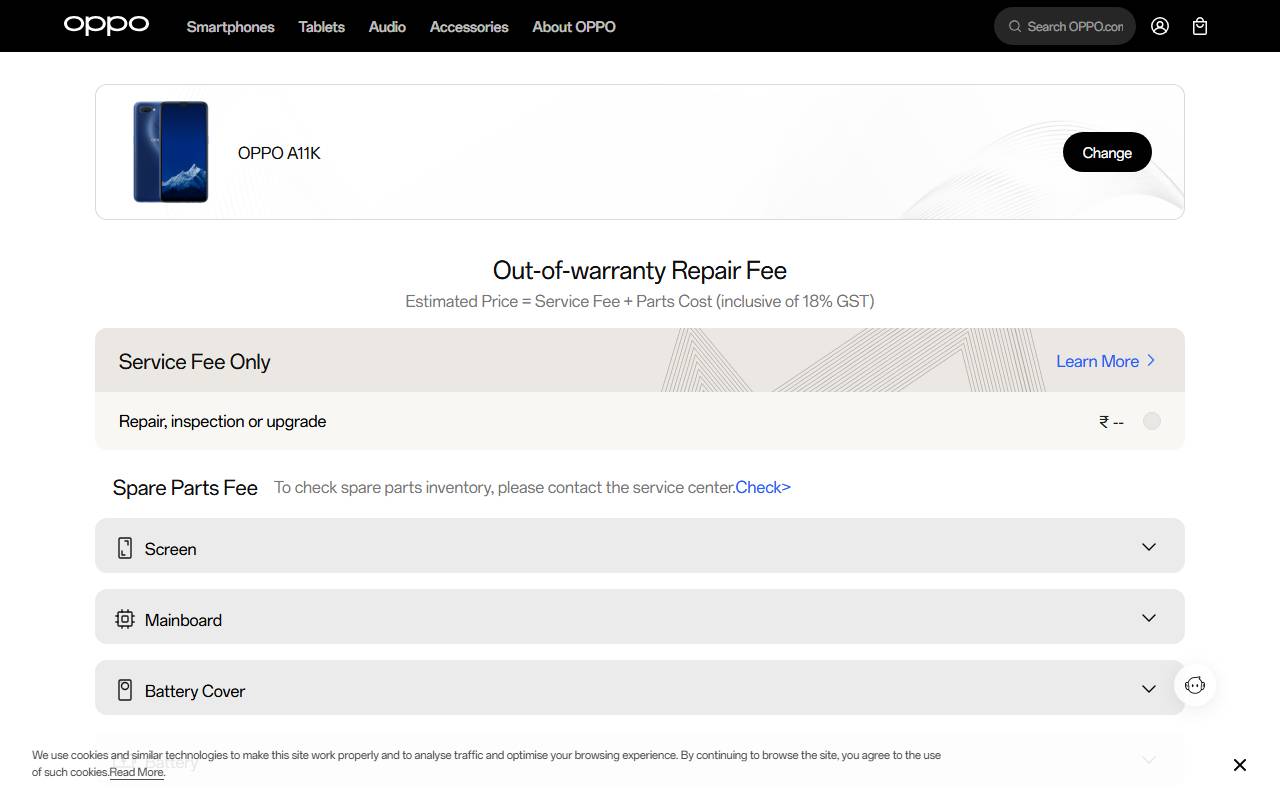Open the chat support robot icon
Screen dimensions: 1280x800
[1195, 685]
